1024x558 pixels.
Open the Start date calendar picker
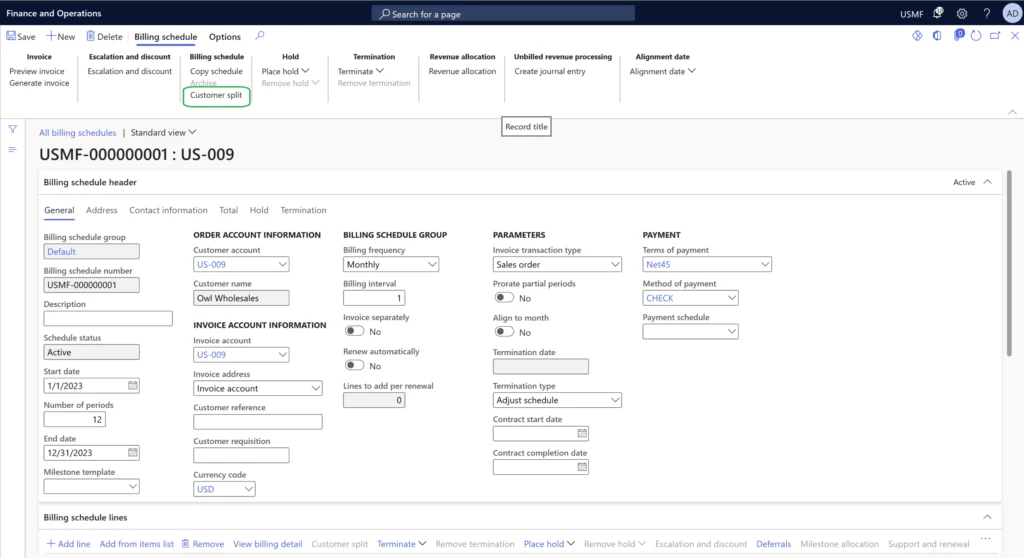tap(133, 386)
